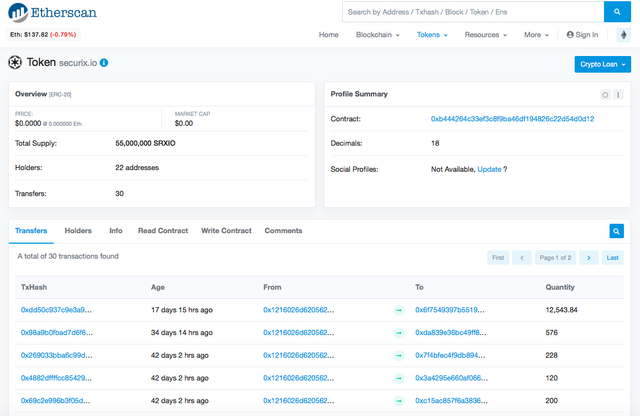
Task: Click the Eth price $137.82 badge
Action: click(43, 35)
